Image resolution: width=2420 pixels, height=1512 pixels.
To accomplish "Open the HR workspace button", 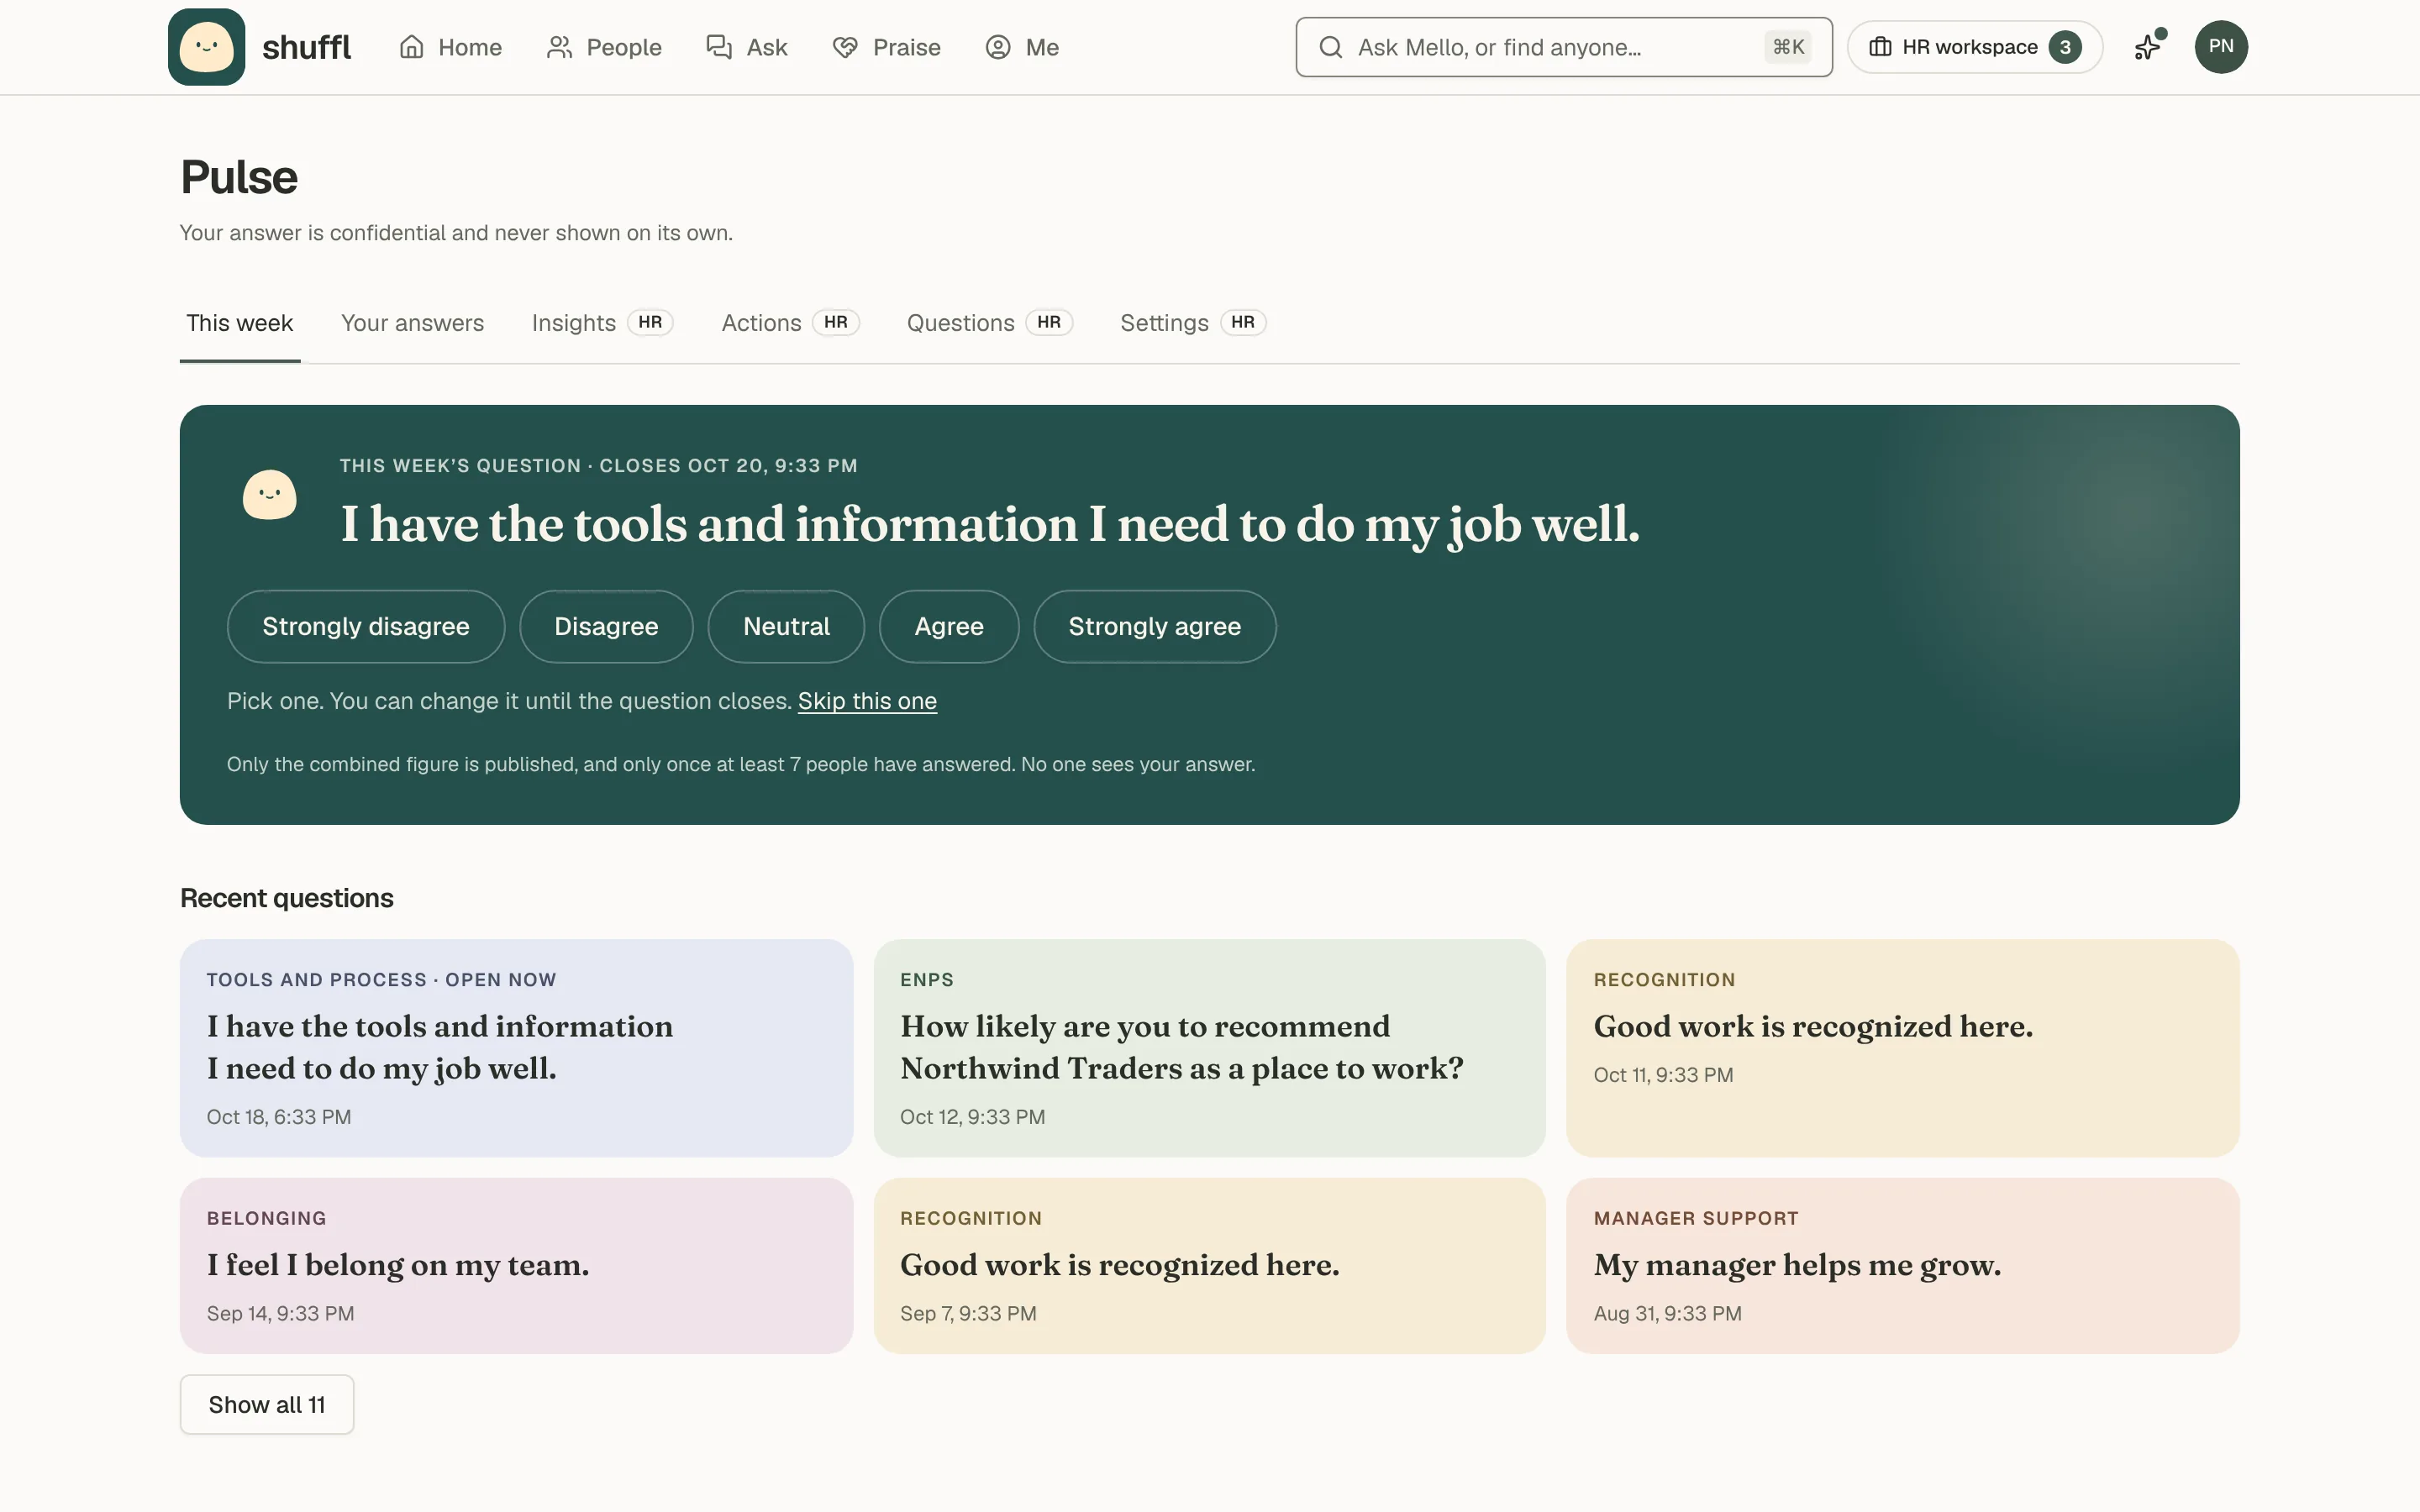I will point(1974,47).
